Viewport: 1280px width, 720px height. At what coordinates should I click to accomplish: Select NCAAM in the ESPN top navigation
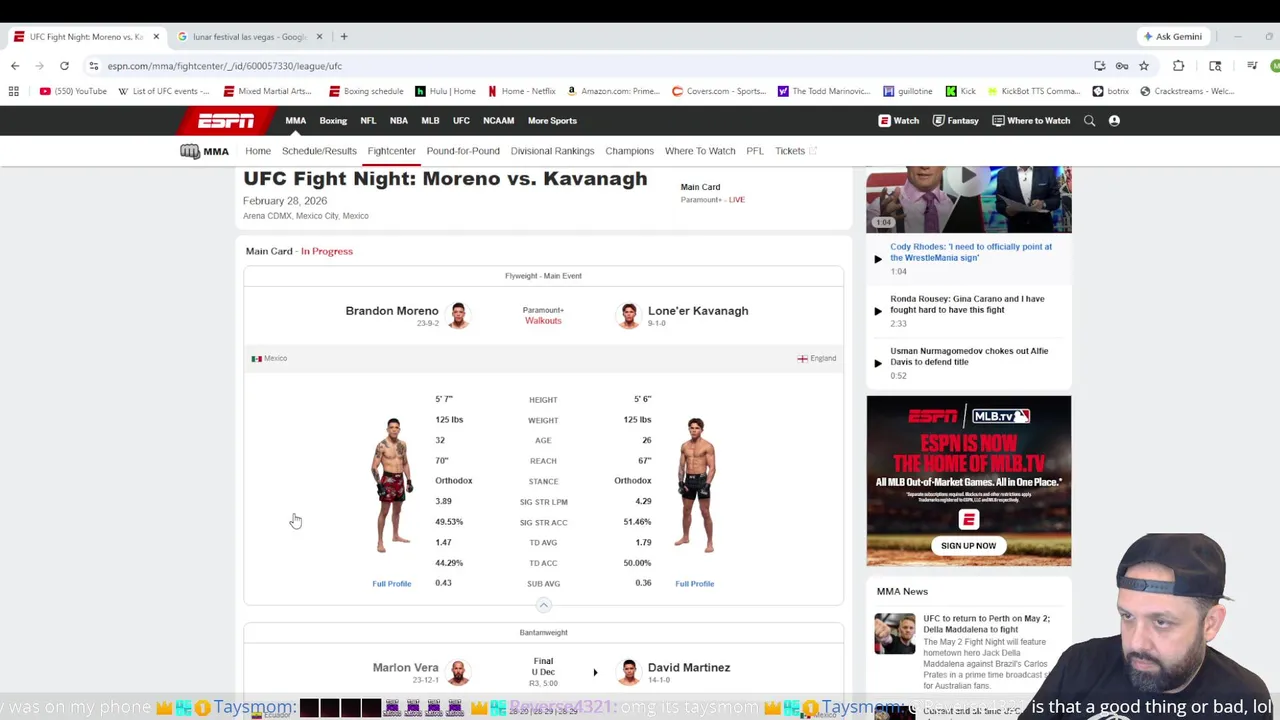(x=498, y=121)
